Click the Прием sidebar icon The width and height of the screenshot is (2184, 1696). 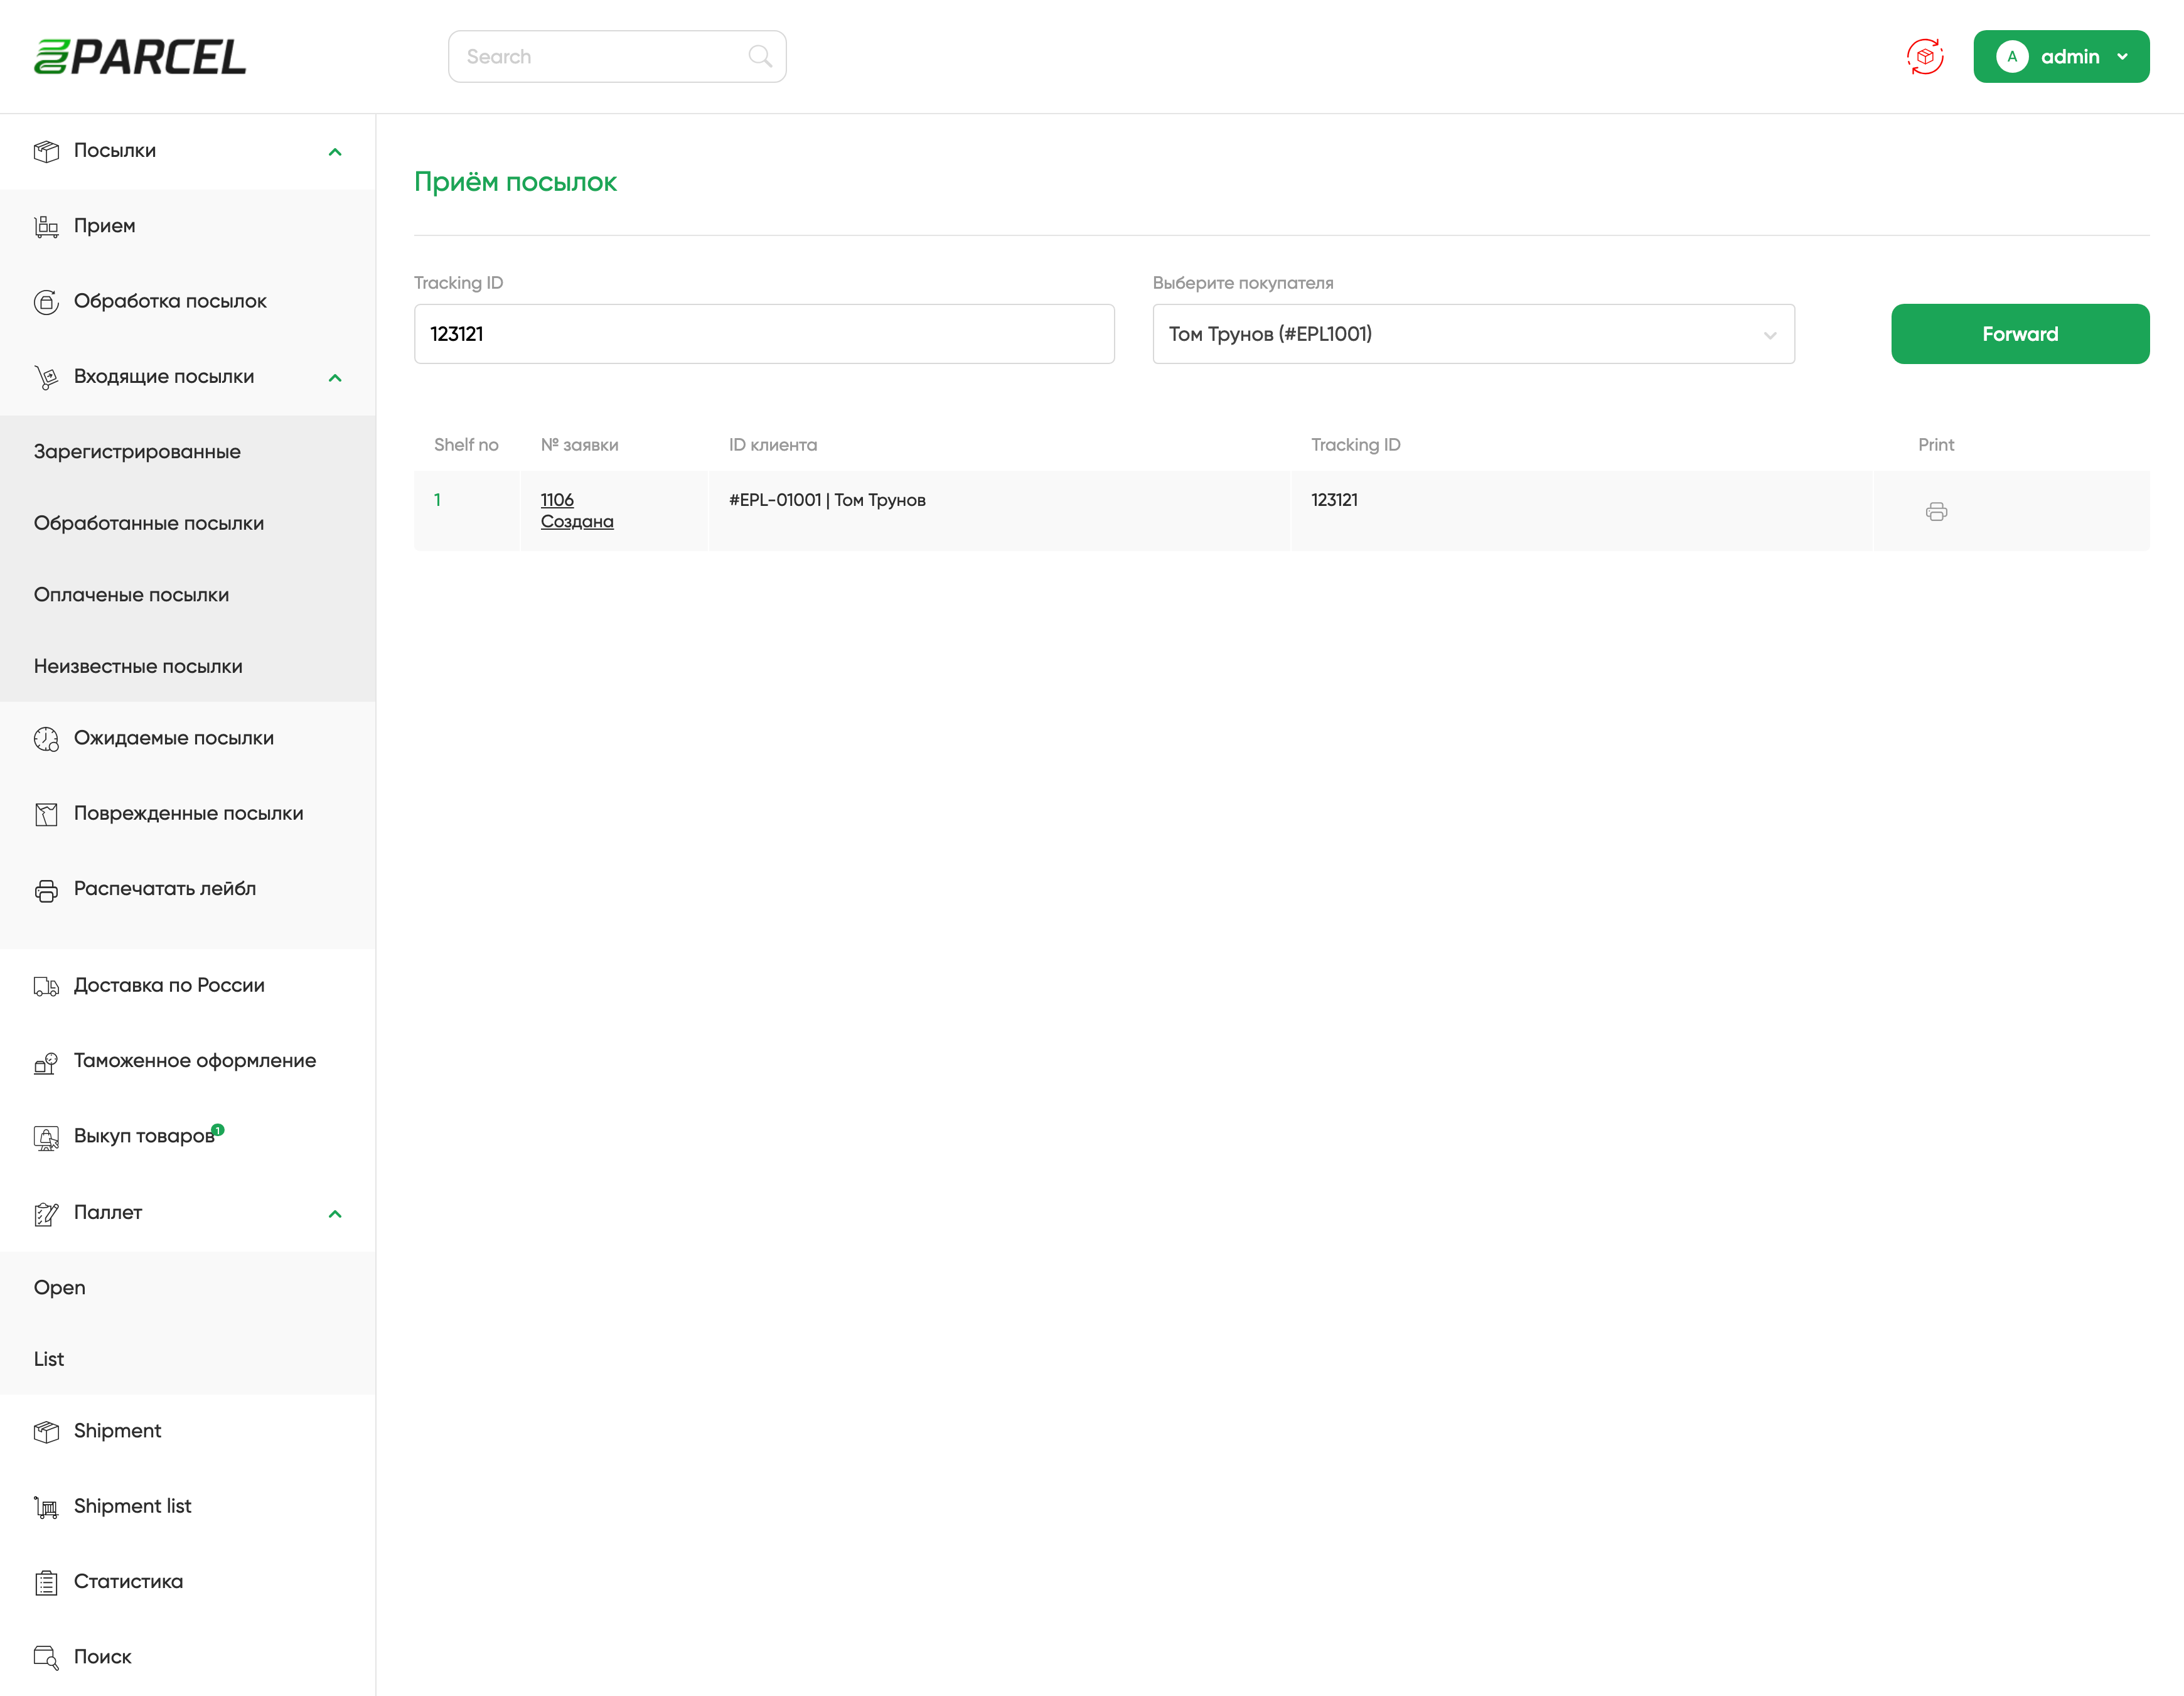click(46, 227)
